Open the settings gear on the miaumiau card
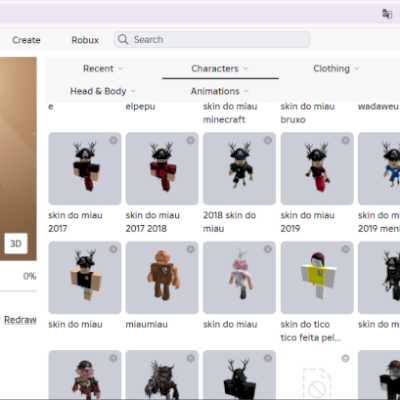This screenshot has height=400, width=400. click(x=191, y=249)
